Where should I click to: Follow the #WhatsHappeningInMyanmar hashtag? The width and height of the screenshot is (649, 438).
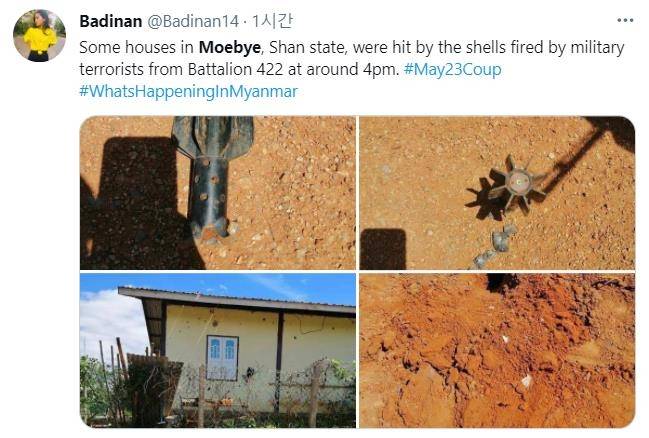coord(188,91)
